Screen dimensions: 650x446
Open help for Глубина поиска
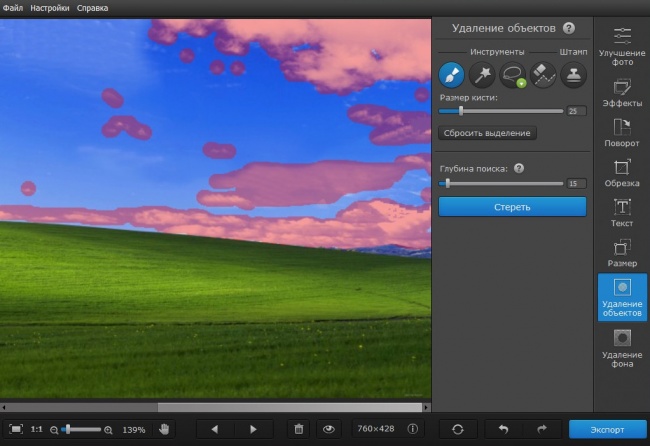519,168
